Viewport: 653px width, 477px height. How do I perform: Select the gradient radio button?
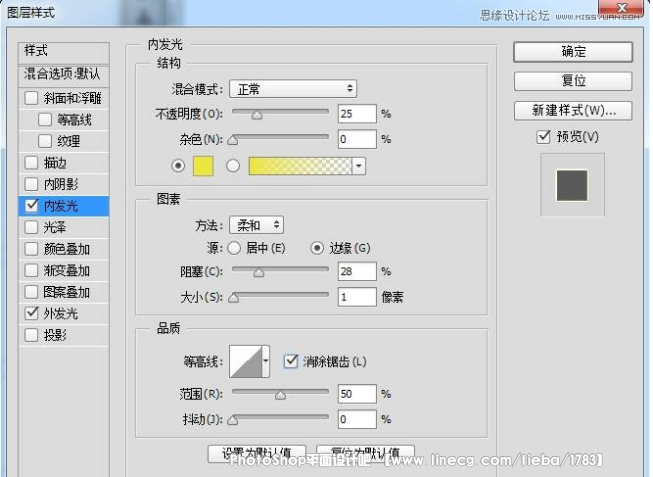[233, 166]
